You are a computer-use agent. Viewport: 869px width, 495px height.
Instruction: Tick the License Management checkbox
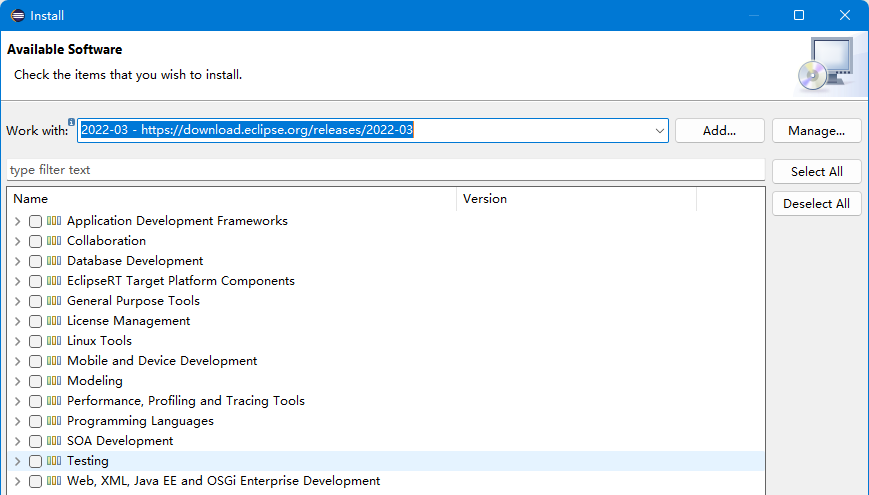click(35, 321)
